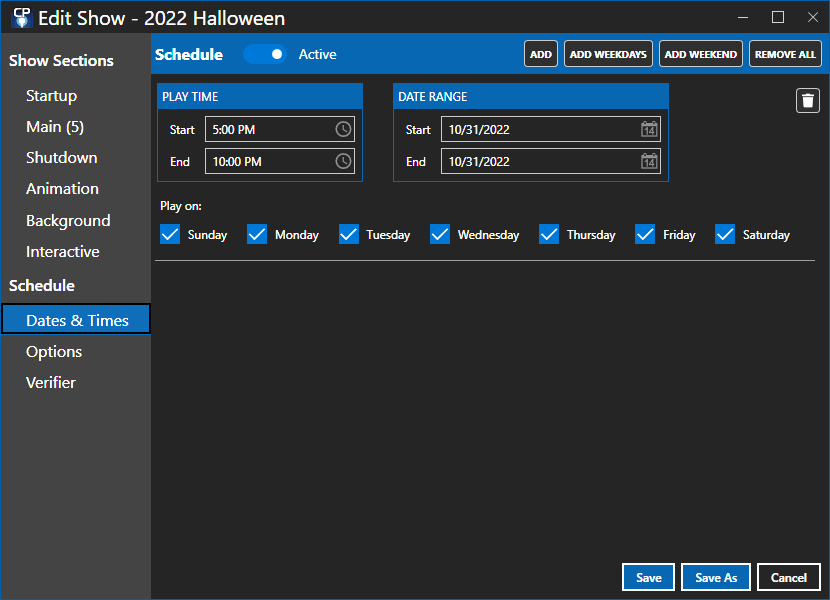The width and height of the screenshot is (830, 600).
Task: Open the start date calendar picker
Action: click(x=649, y=129)
